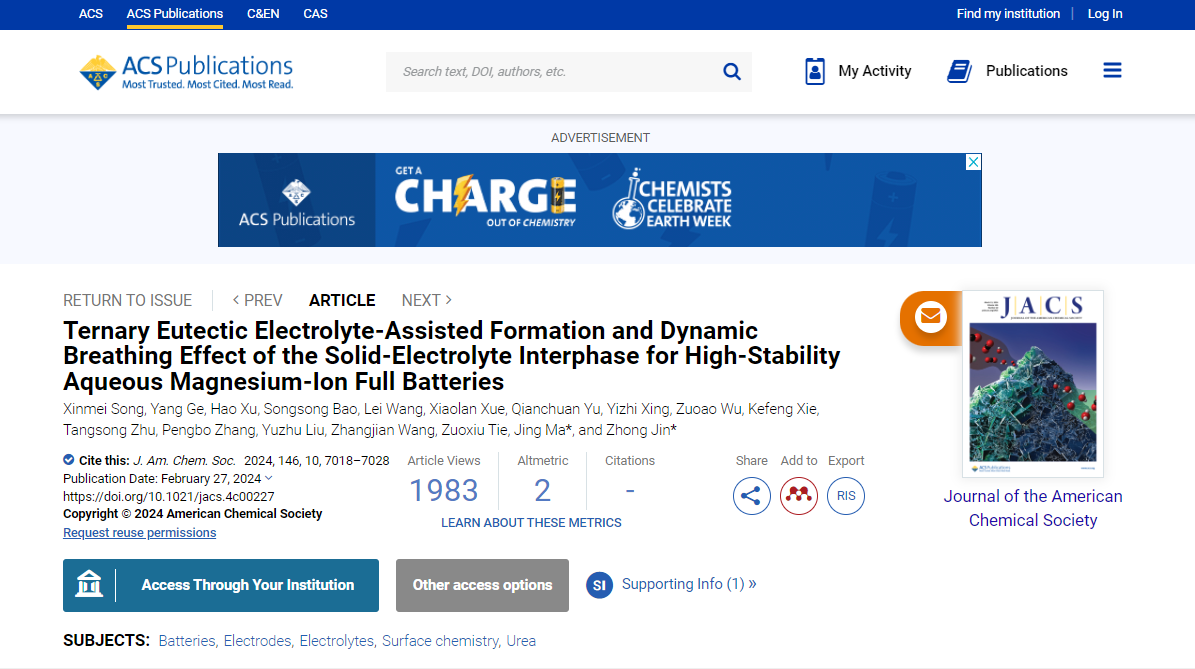This screenshot has width=1195, height=669.
Task: Open C&EN from top bar
Action: (263, 14)
